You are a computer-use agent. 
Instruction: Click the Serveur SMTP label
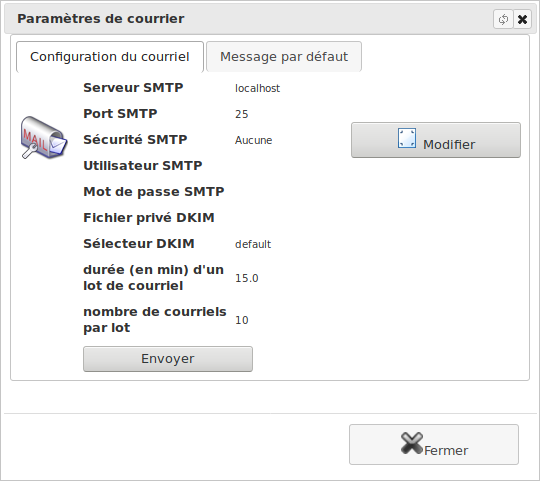(133, 88)
